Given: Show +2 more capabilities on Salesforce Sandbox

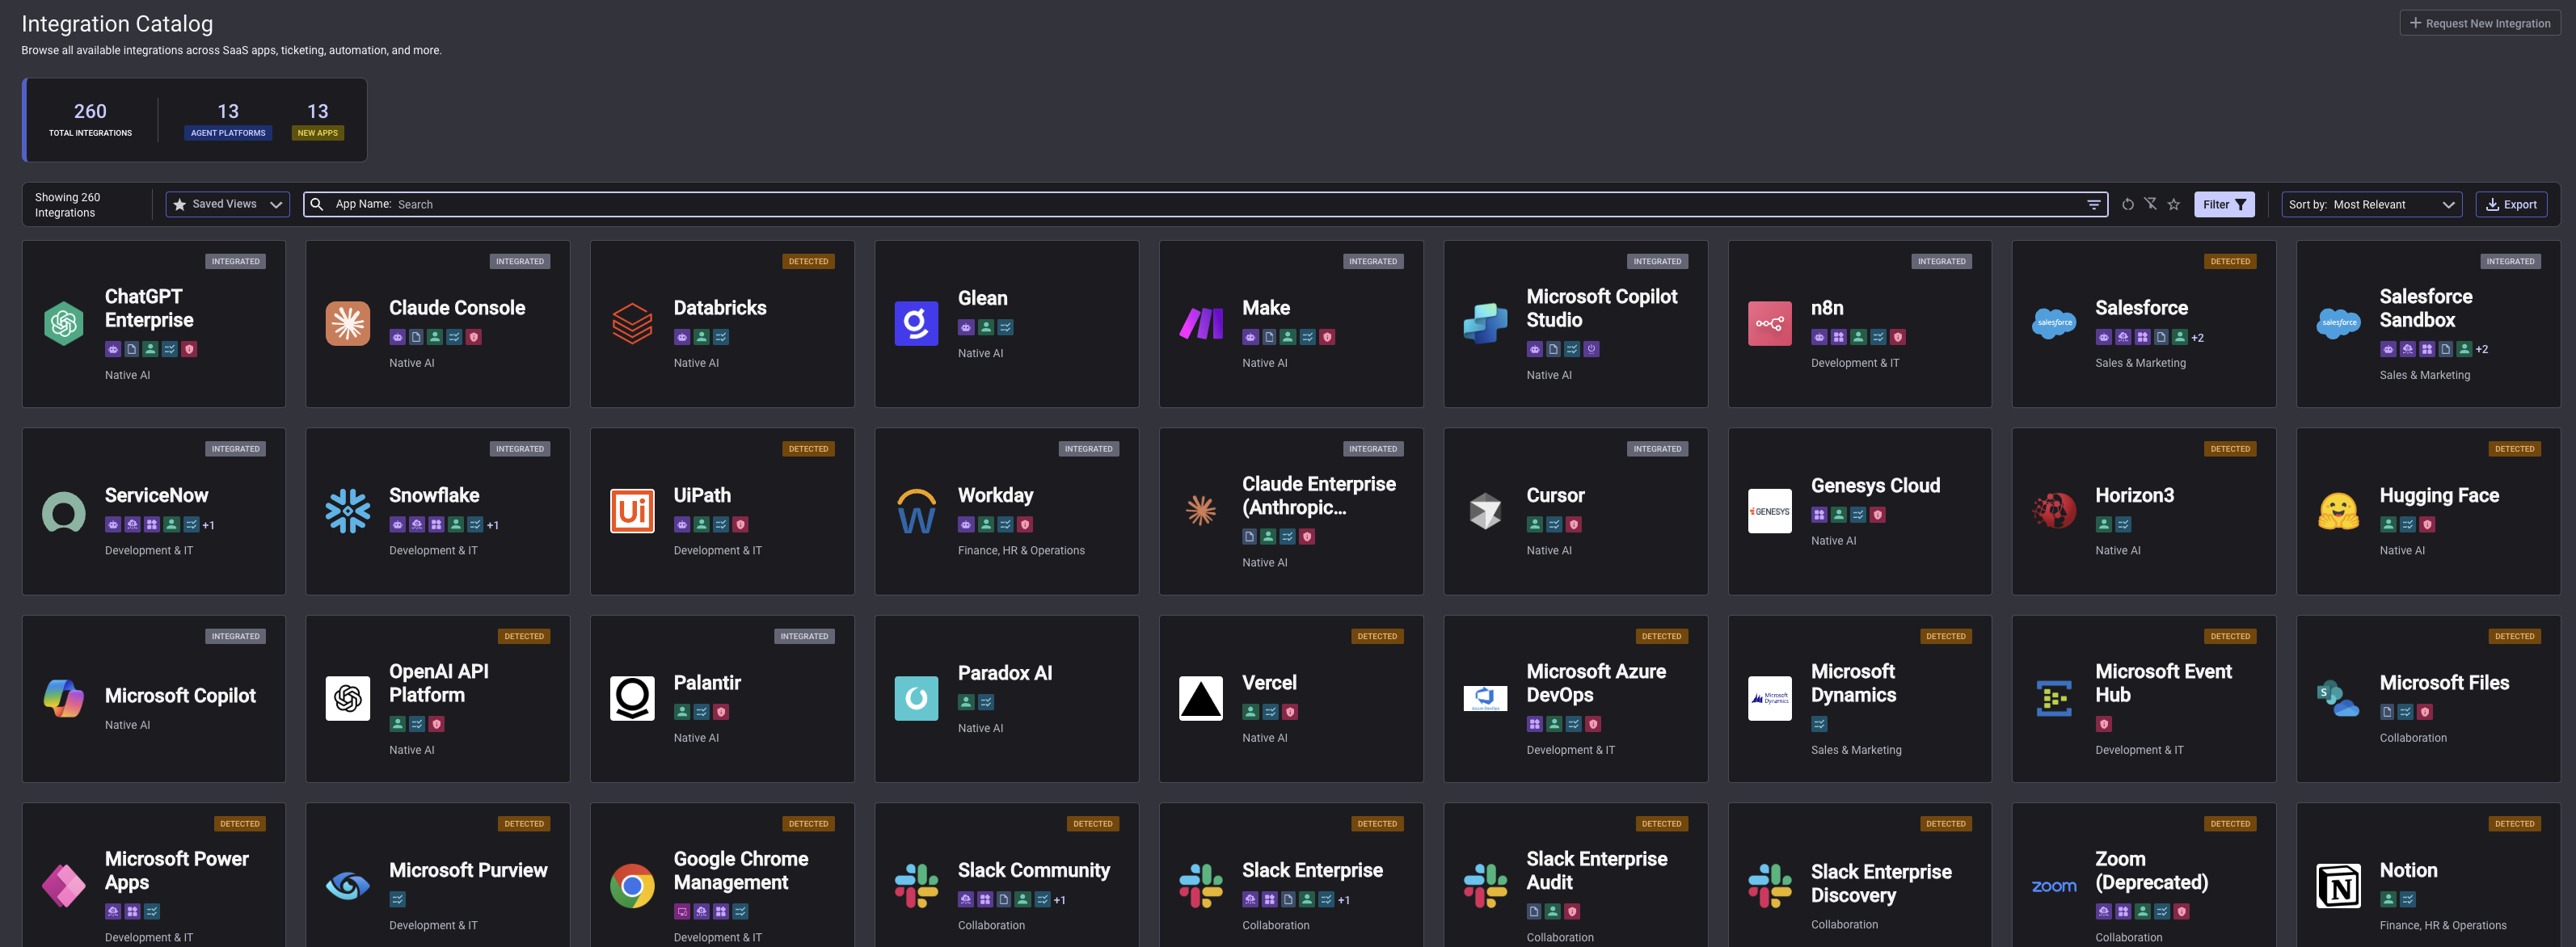Looking at the screenshot, I should [x=2481, y=350].
